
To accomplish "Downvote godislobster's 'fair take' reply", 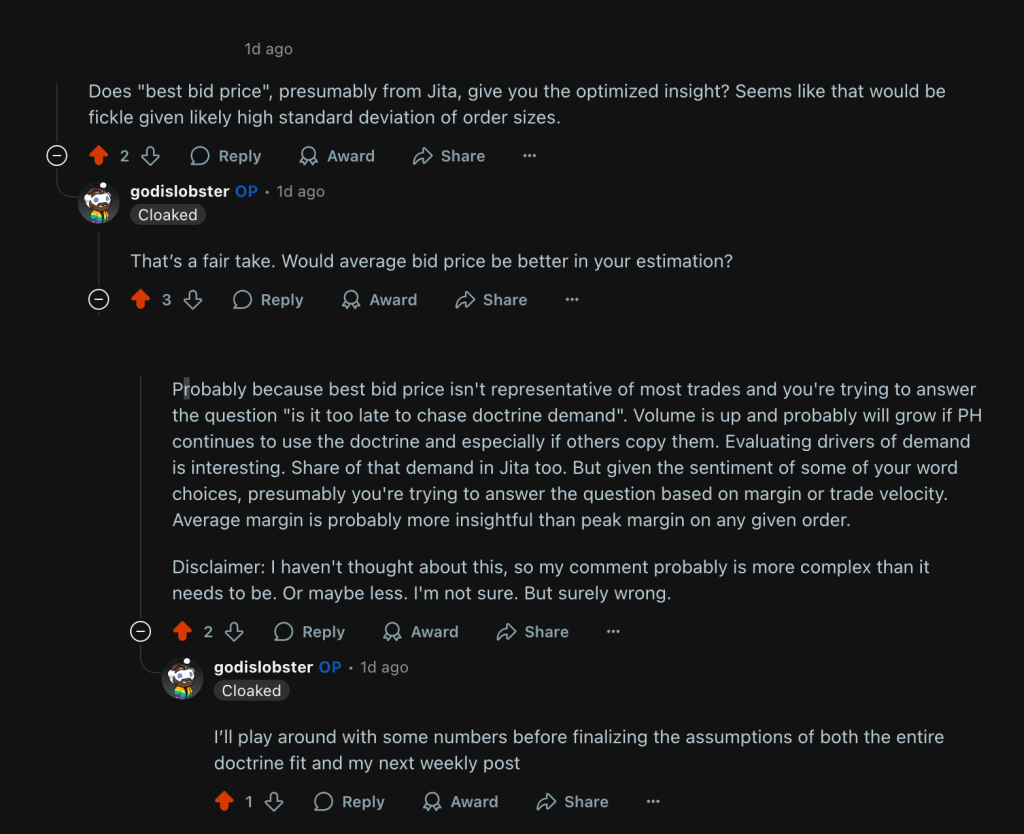I will 193,300.
